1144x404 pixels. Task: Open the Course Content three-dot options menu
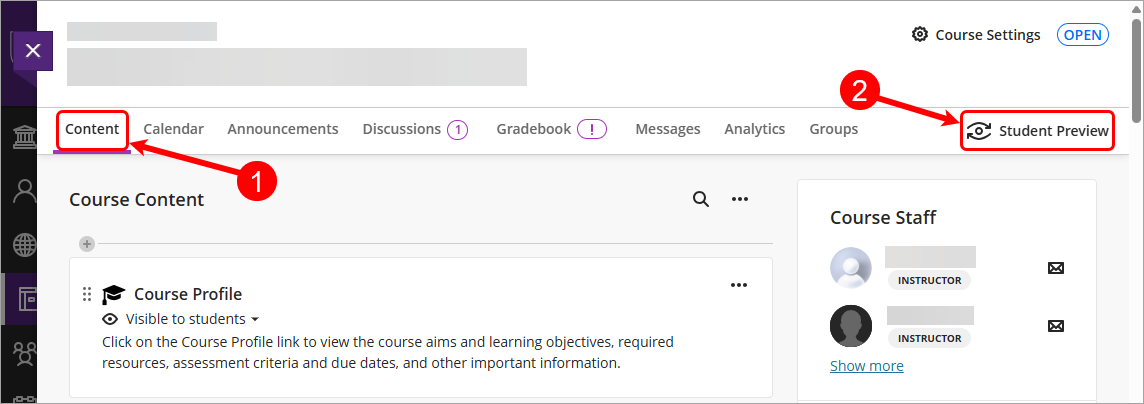click(x=740, y=199)
